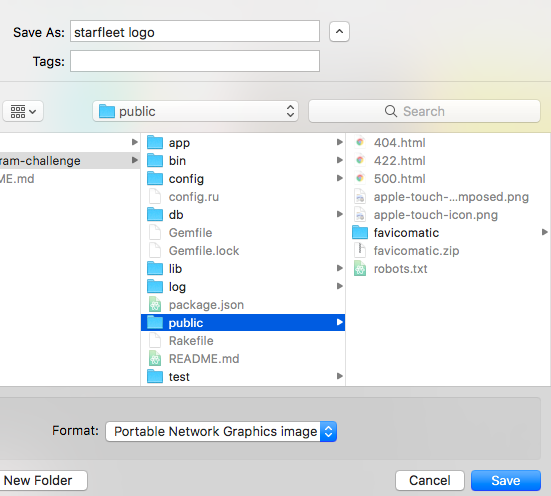This screenshot has height=496, width=551.
Task: Click the highlighted public folder icon
Action: click(x=155, y=322)
